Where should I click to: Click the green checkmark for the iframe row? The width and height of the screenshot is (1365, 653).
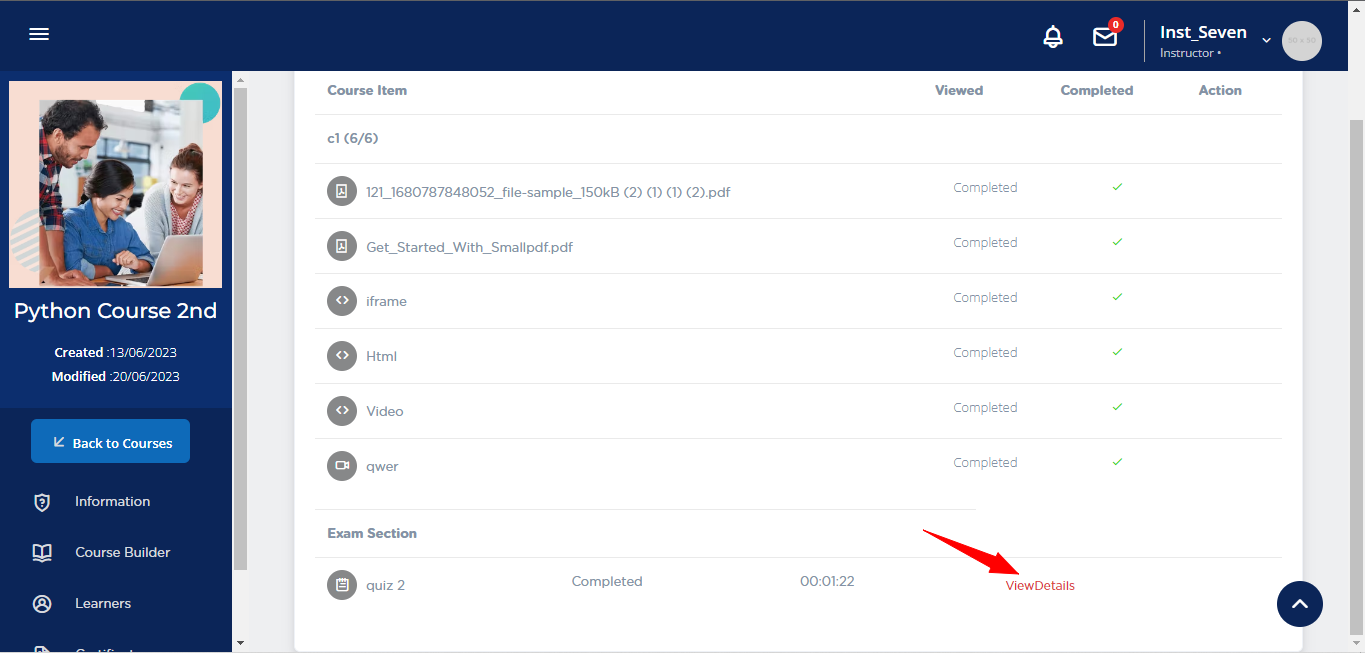tap(1117, 297)
